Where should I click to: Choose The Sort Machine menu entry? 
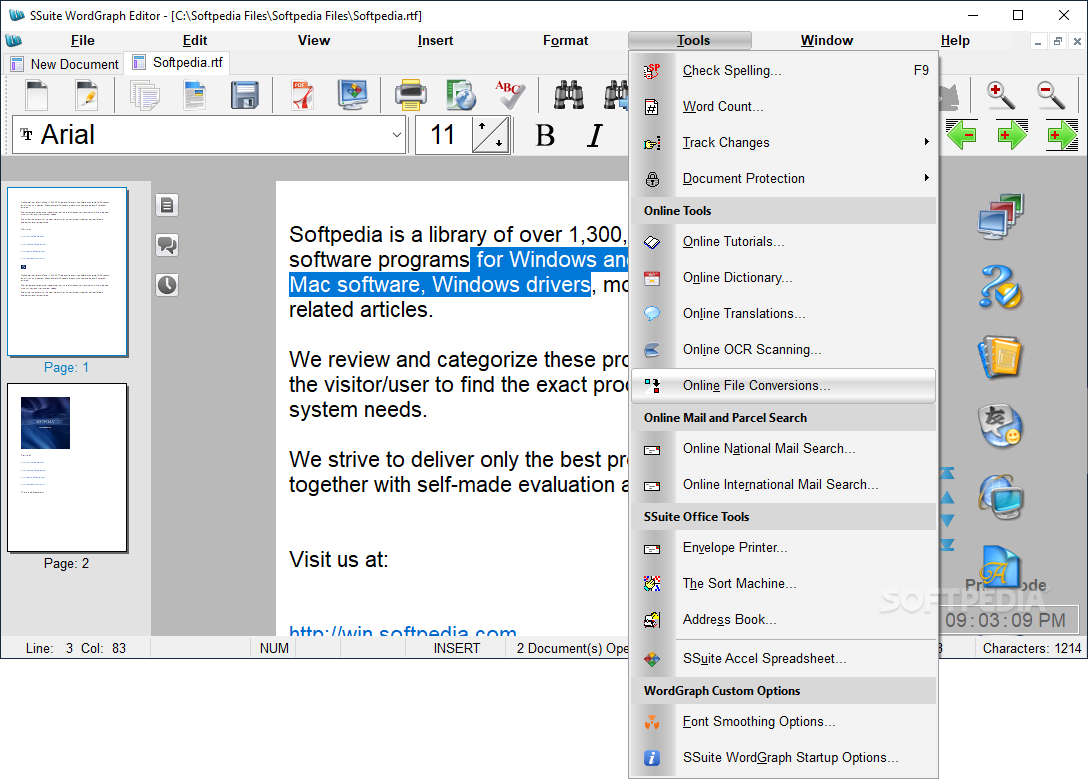pos(783,583)
